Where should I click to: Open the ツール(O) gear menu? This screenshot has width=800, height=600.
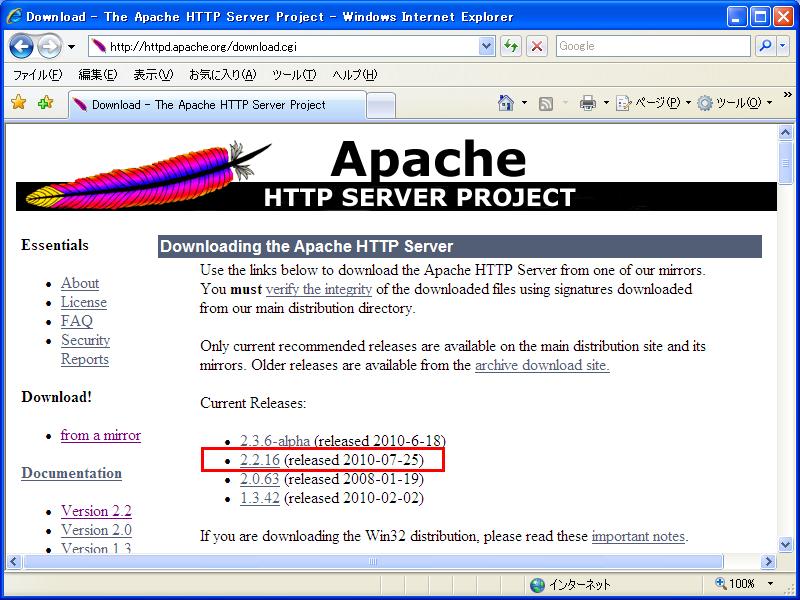tap(735, 104)
